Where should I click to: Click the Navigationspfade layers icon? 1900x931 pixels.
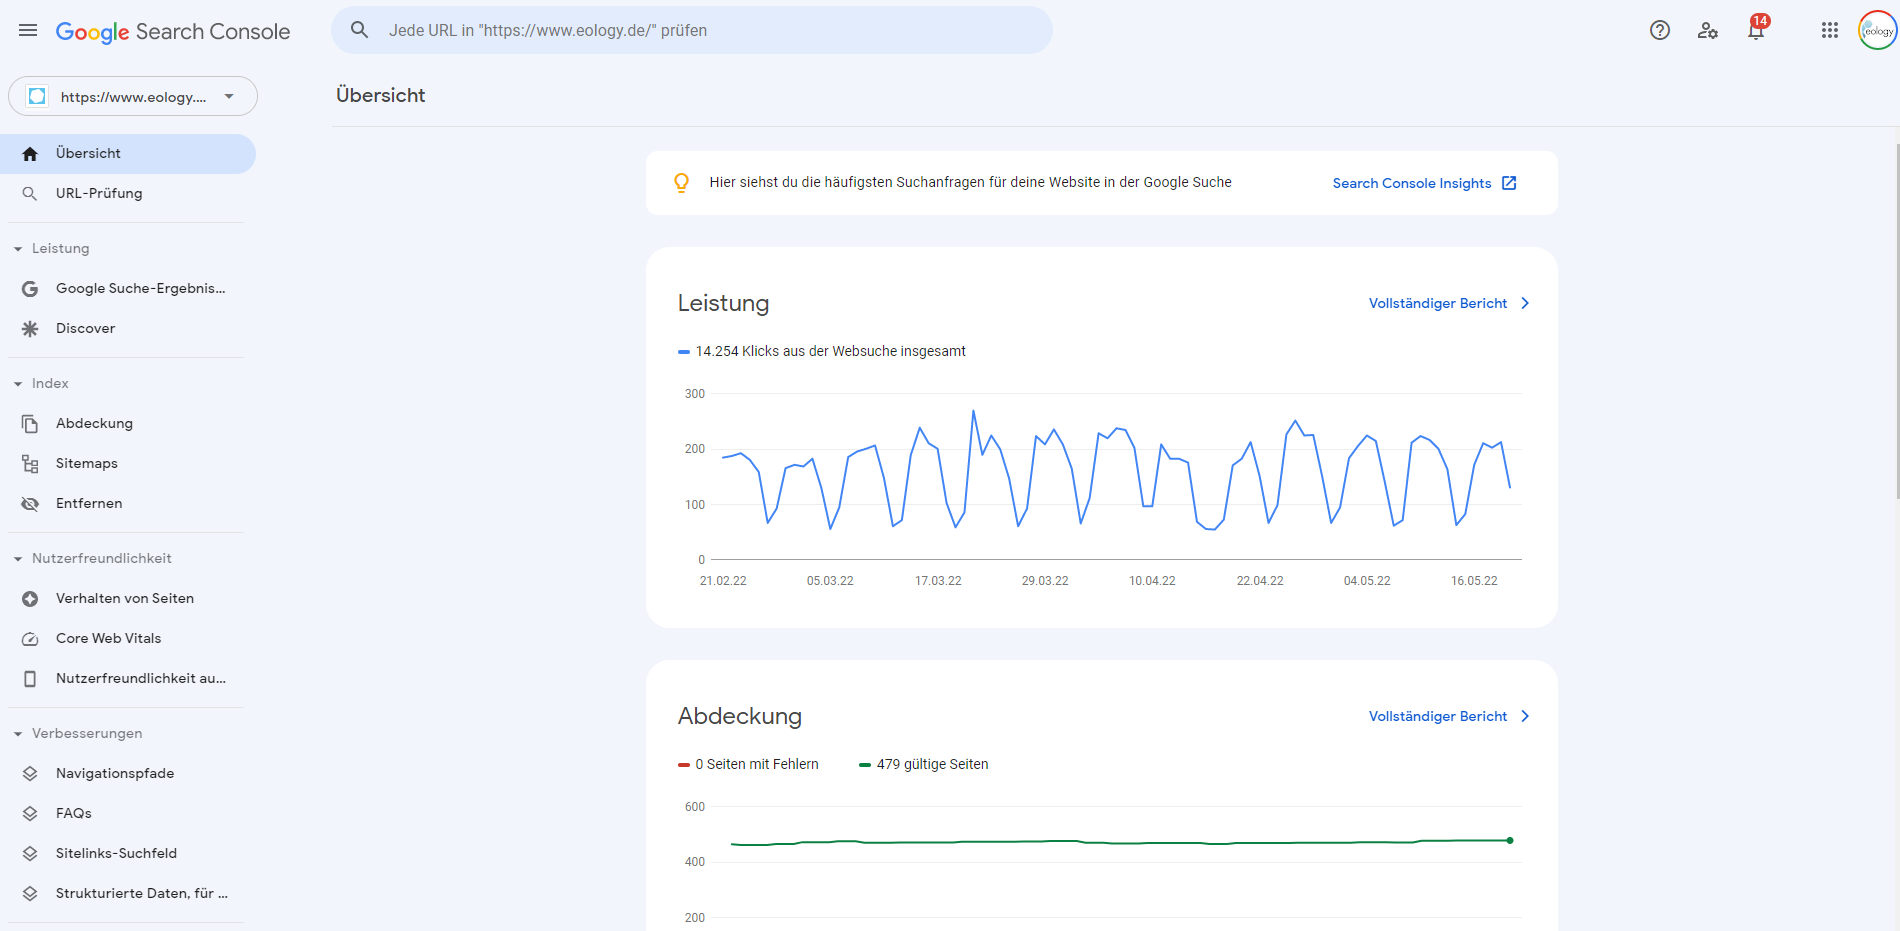click(30, 774)
